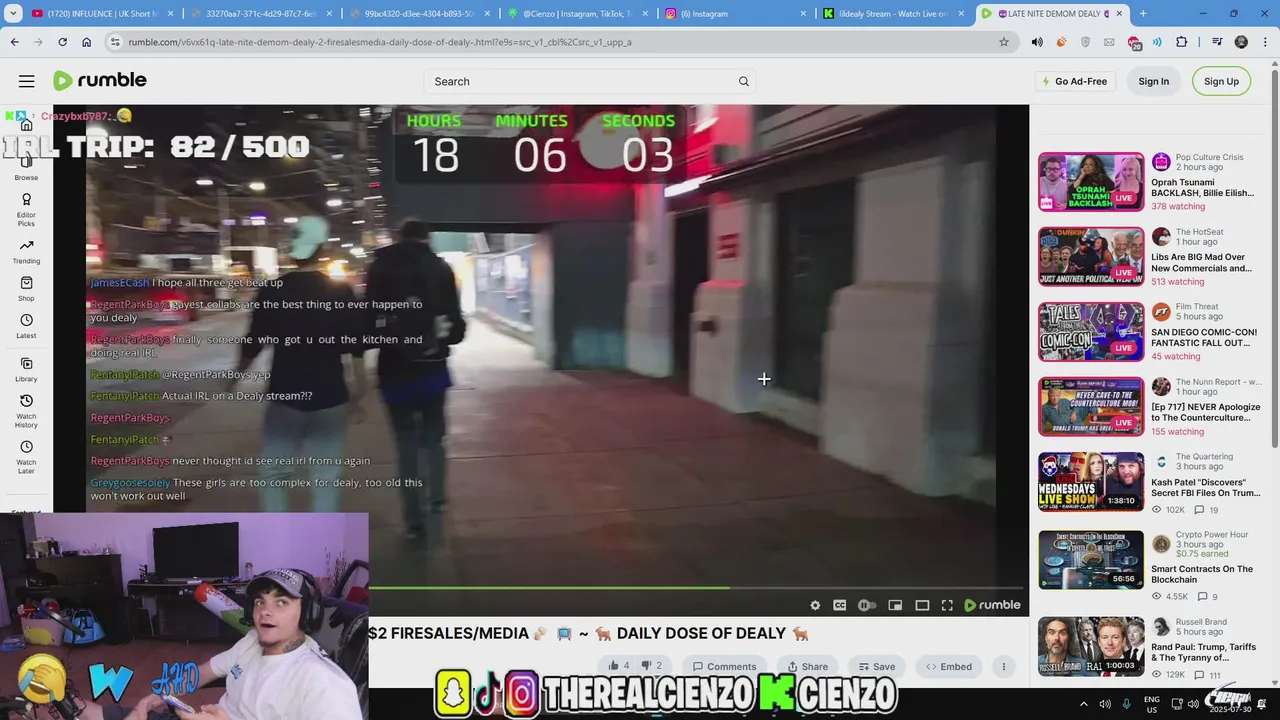Click the Sign In button
This screenshot has width=1280, height=720.
click(x=1153, y=81)
